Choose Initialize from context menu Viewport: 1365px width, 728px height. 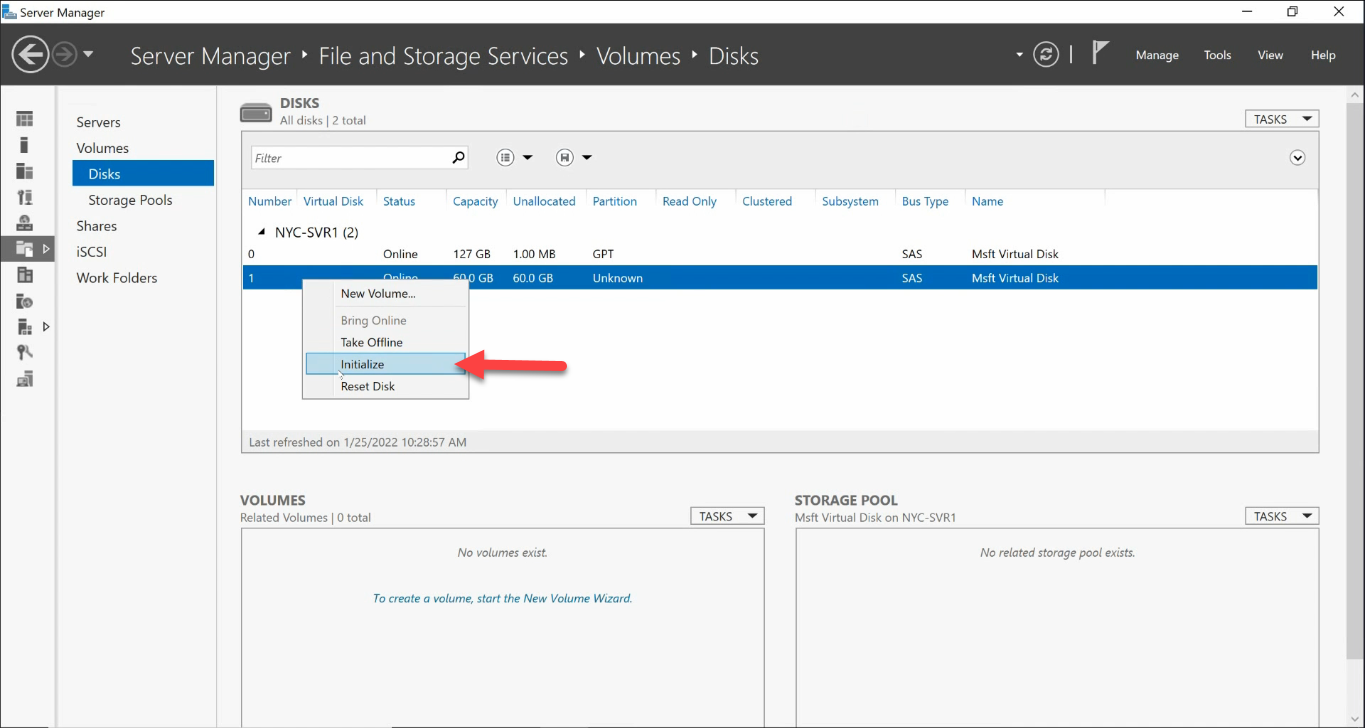pos(385,364)
